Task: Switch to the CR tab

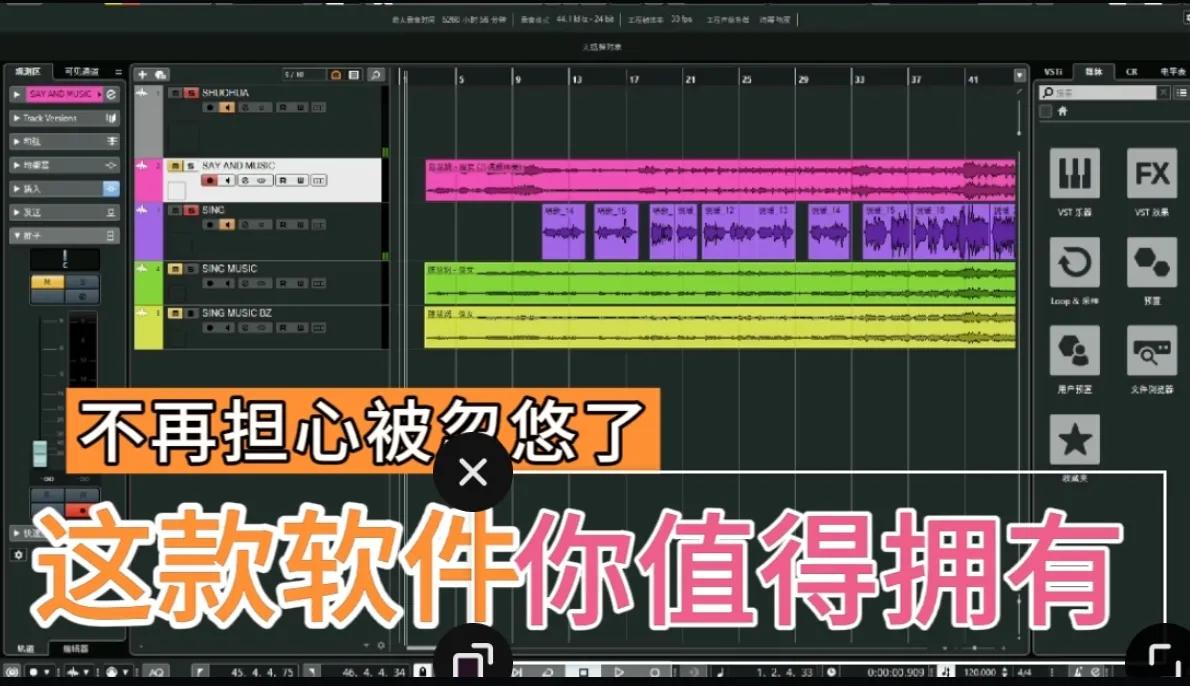Action: 1132,71
